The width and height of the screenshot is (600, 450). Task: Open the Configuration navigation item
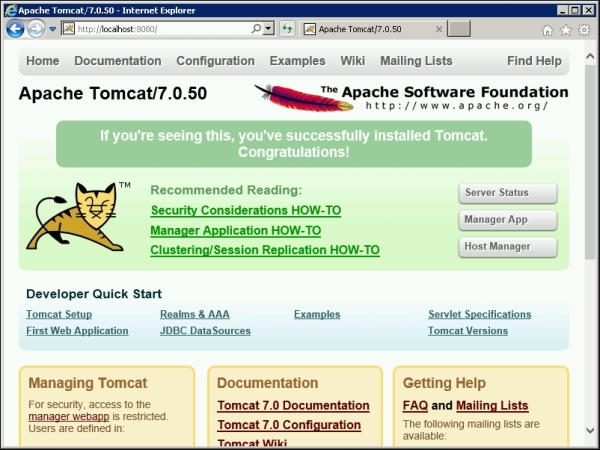coord(215,61)
